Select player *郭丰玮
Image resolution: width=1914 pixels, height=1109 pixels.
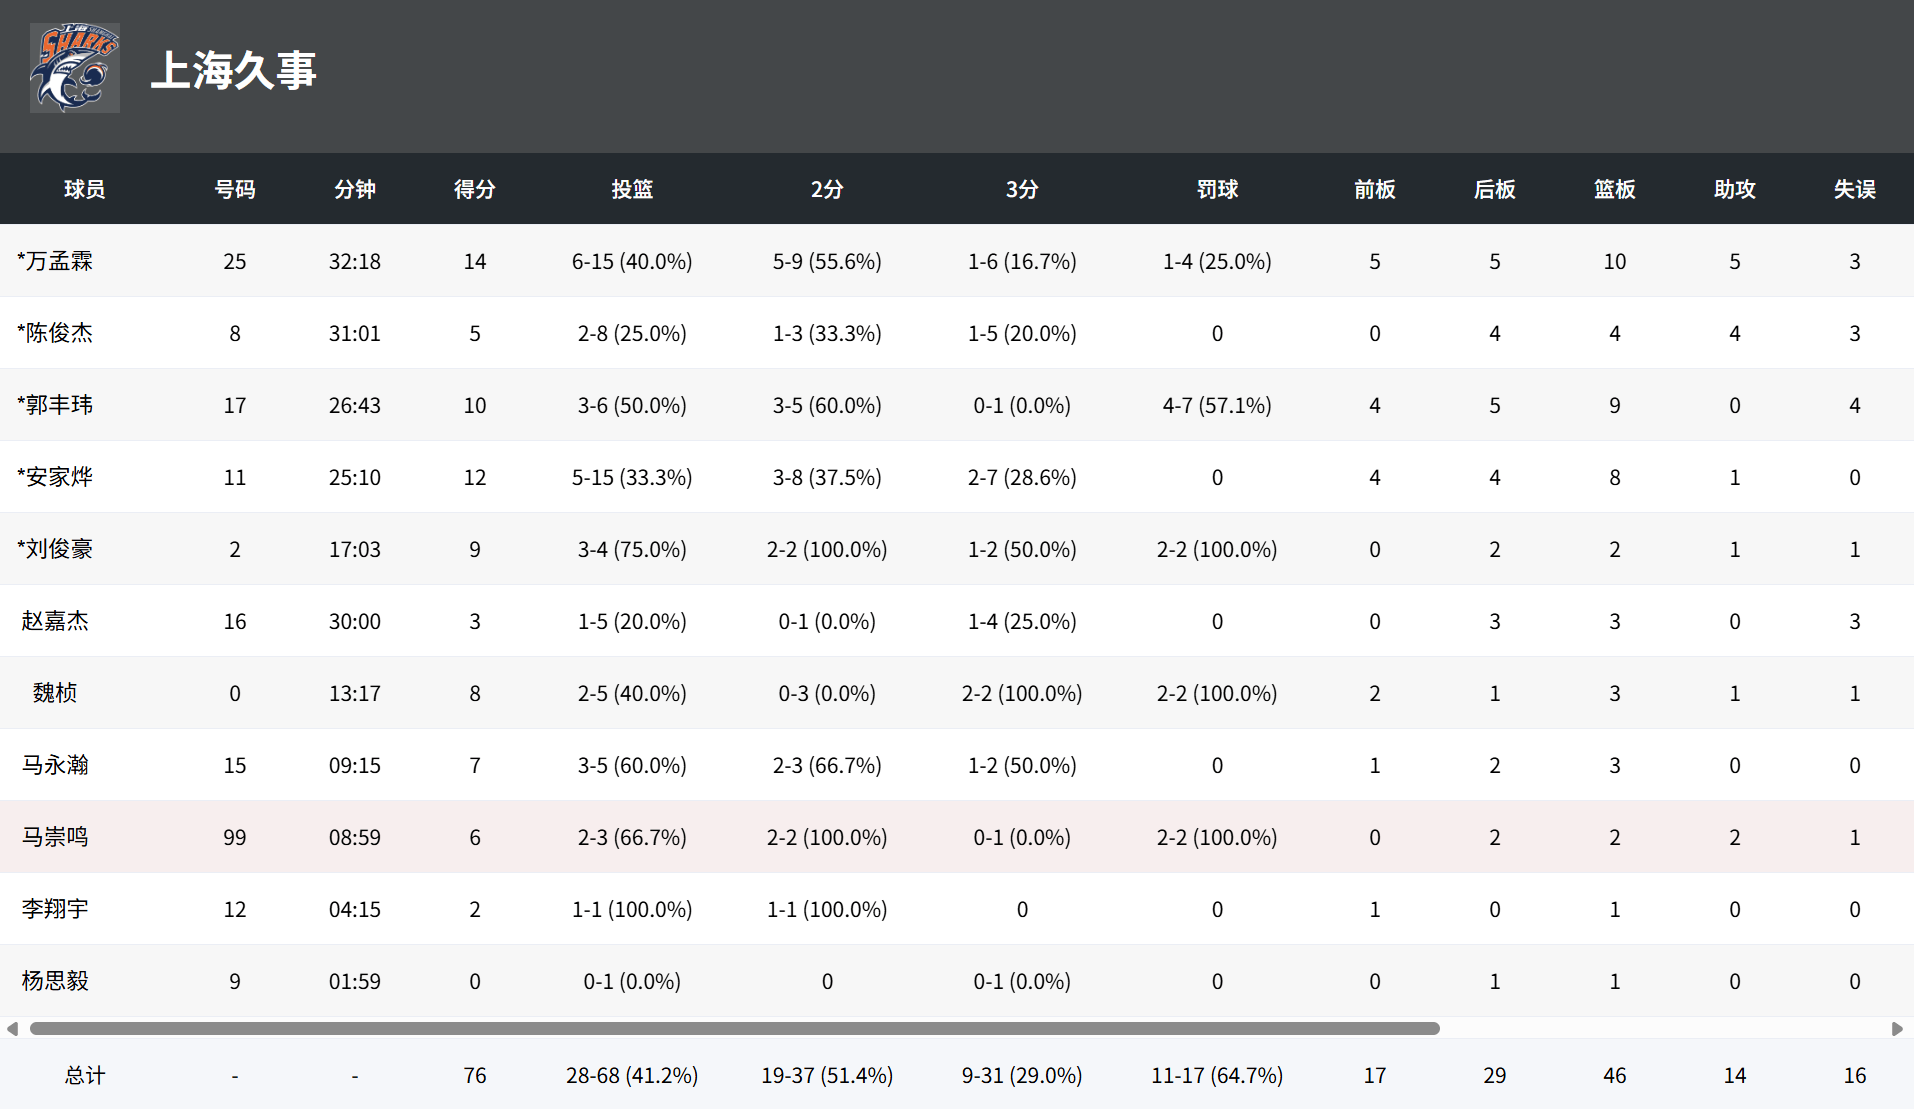tap(55, 405)
